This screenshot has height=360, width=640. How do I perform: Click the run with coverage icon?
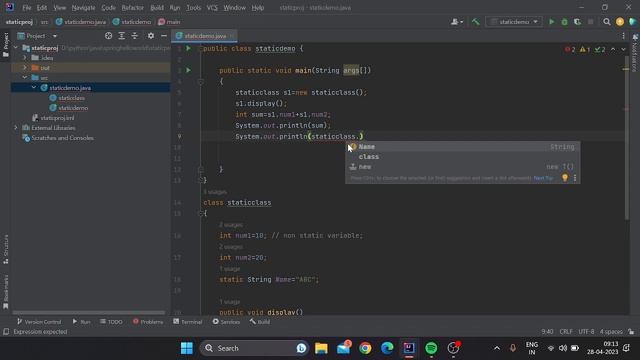click(x=577, y=22)
